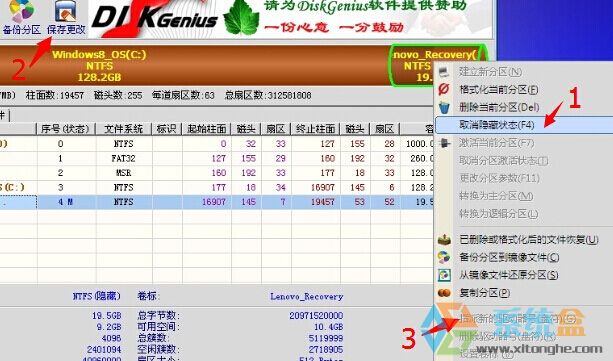Click the 复制分区 menu icon
Viewport: 613px width, 361px height.
point(444,293)
